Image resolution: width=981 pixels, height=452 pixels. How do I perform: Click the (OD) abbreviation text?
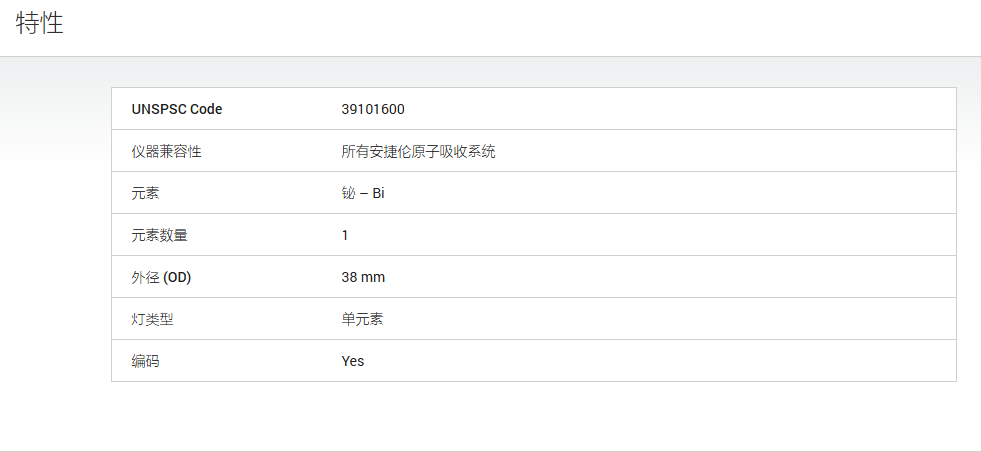pos(177,277)
